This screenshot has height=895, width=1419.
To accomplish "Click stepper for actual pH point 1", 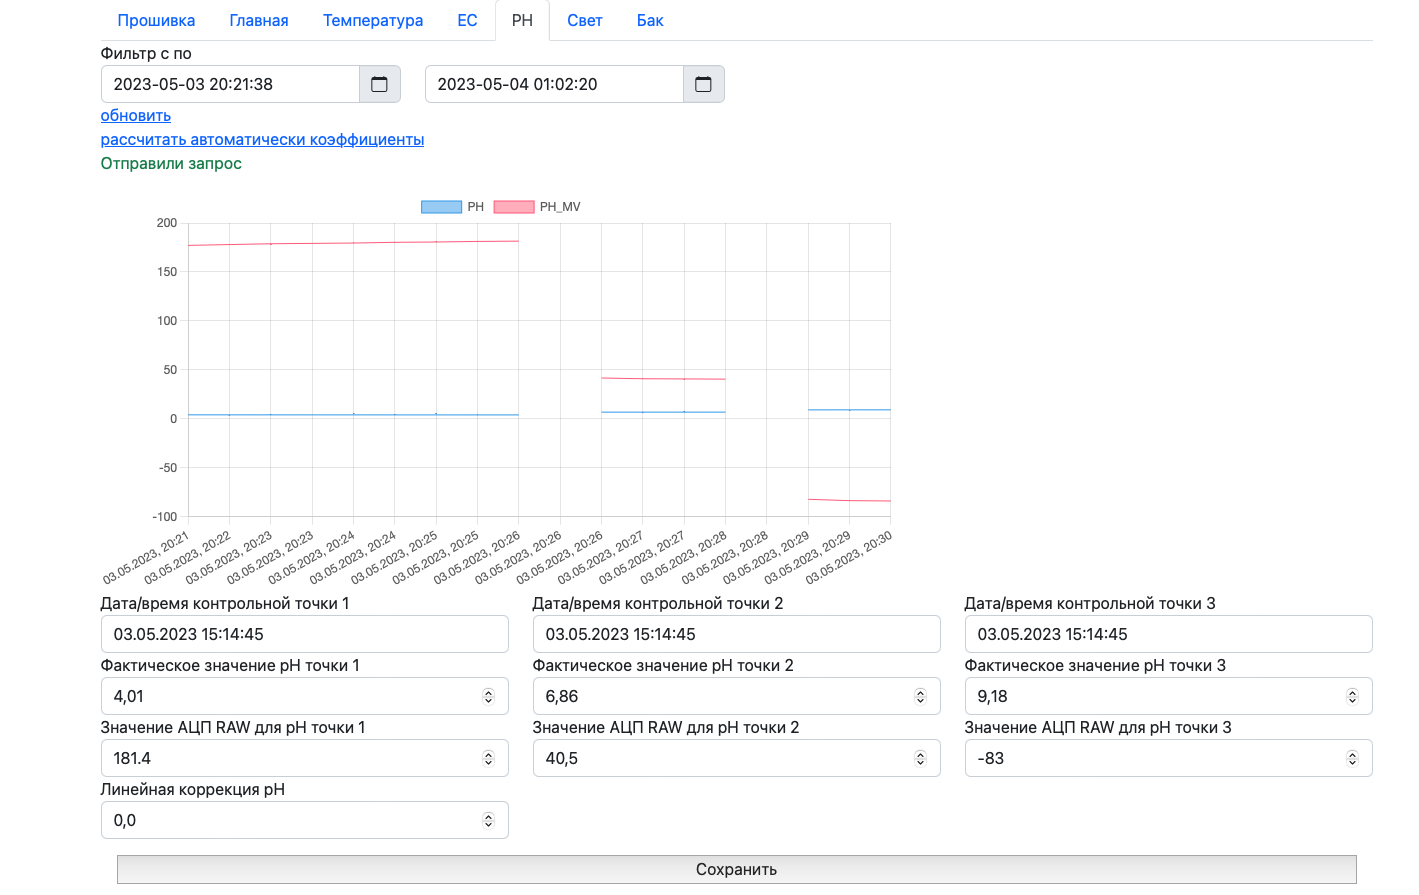I will tap(488, 696).
